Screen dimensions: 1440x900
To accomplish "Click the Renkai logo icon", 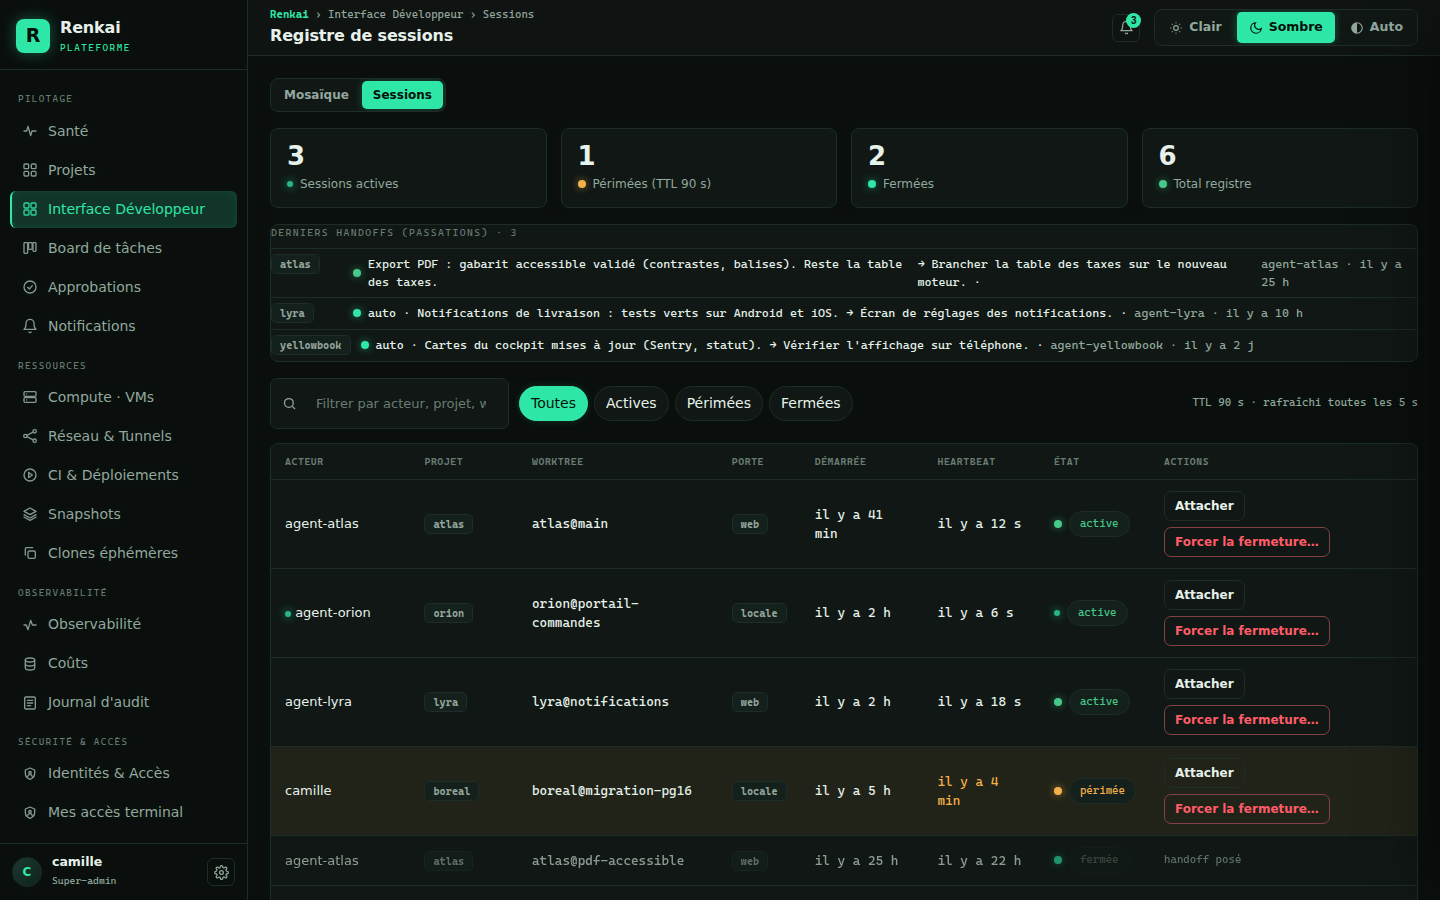I will 33,36.
